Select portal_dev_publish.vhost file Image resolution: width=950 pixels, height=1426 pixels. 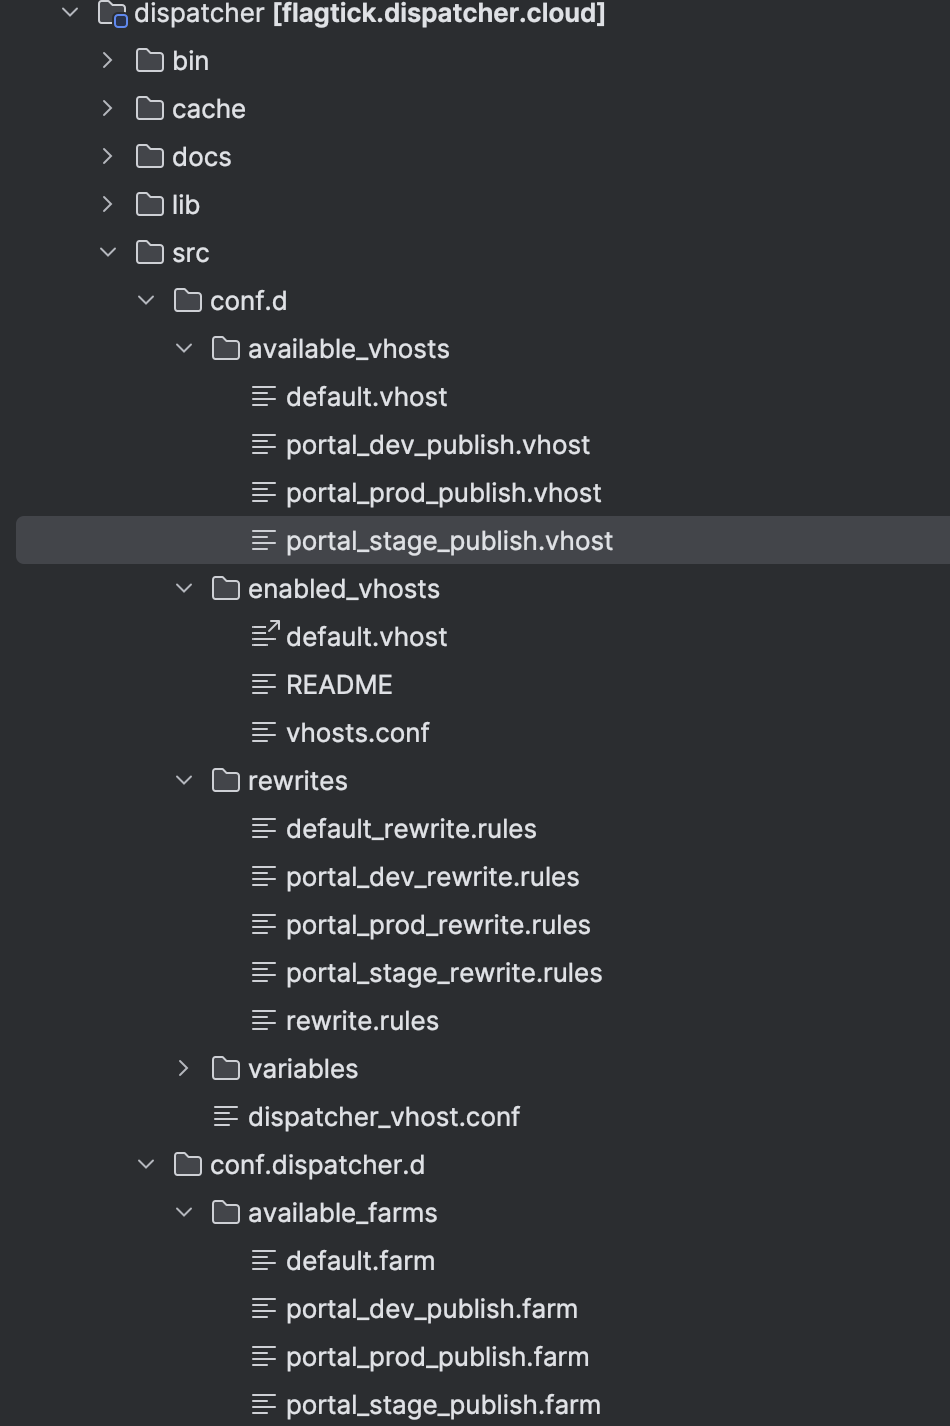437,445
